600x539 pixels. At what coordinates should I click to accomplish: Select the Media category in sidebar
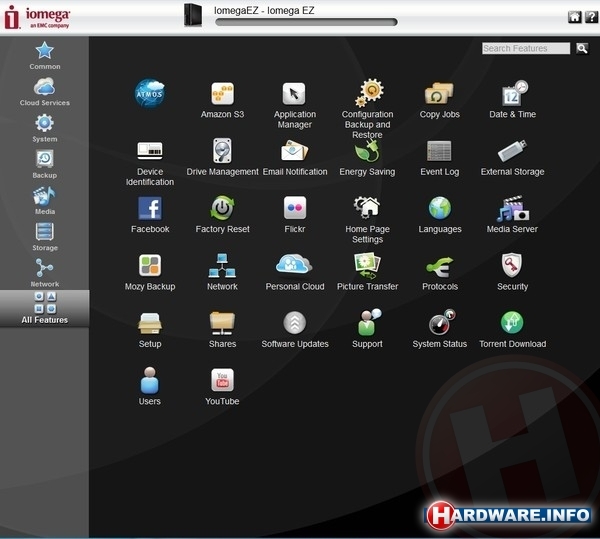pos(45,201)
